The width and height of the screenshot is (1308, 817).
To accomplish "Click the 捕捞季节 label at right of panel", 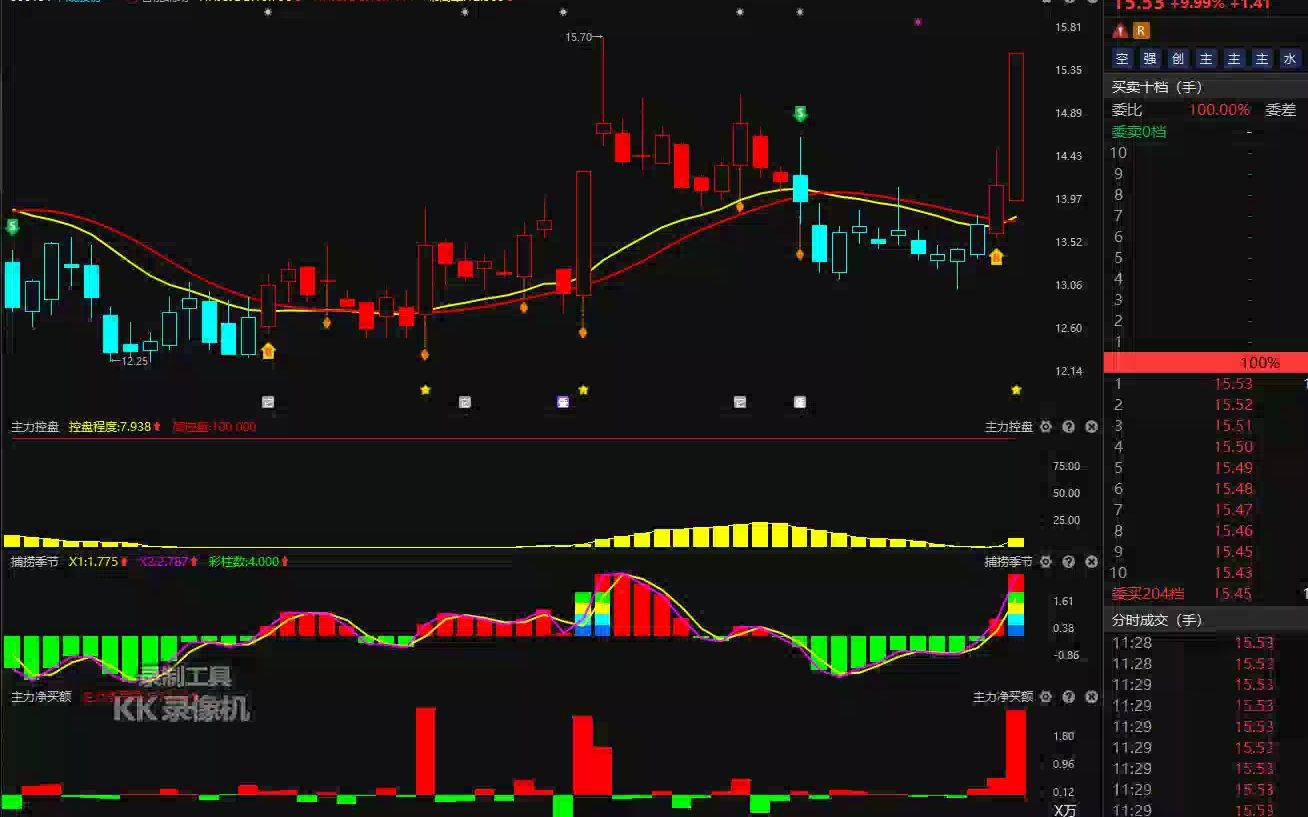I will 1009,562.
